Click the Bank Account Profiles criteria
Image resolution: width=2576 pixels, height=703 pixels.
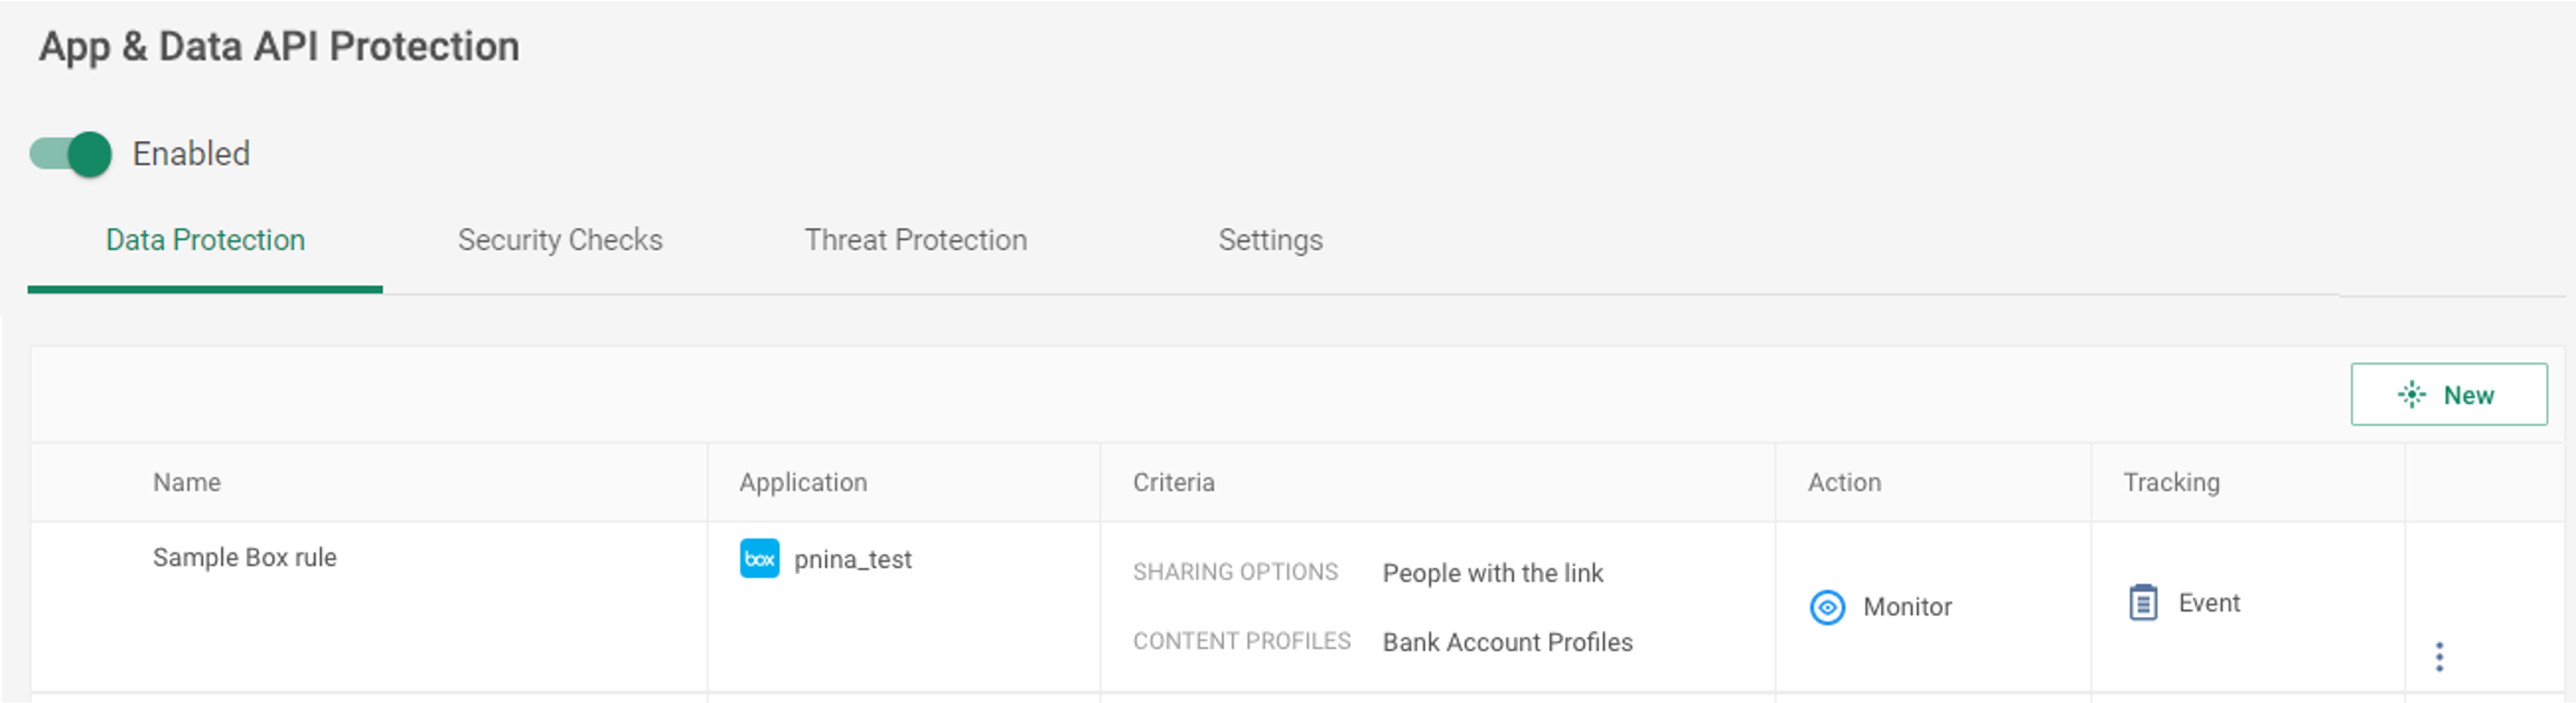[x=1507, y=642]
